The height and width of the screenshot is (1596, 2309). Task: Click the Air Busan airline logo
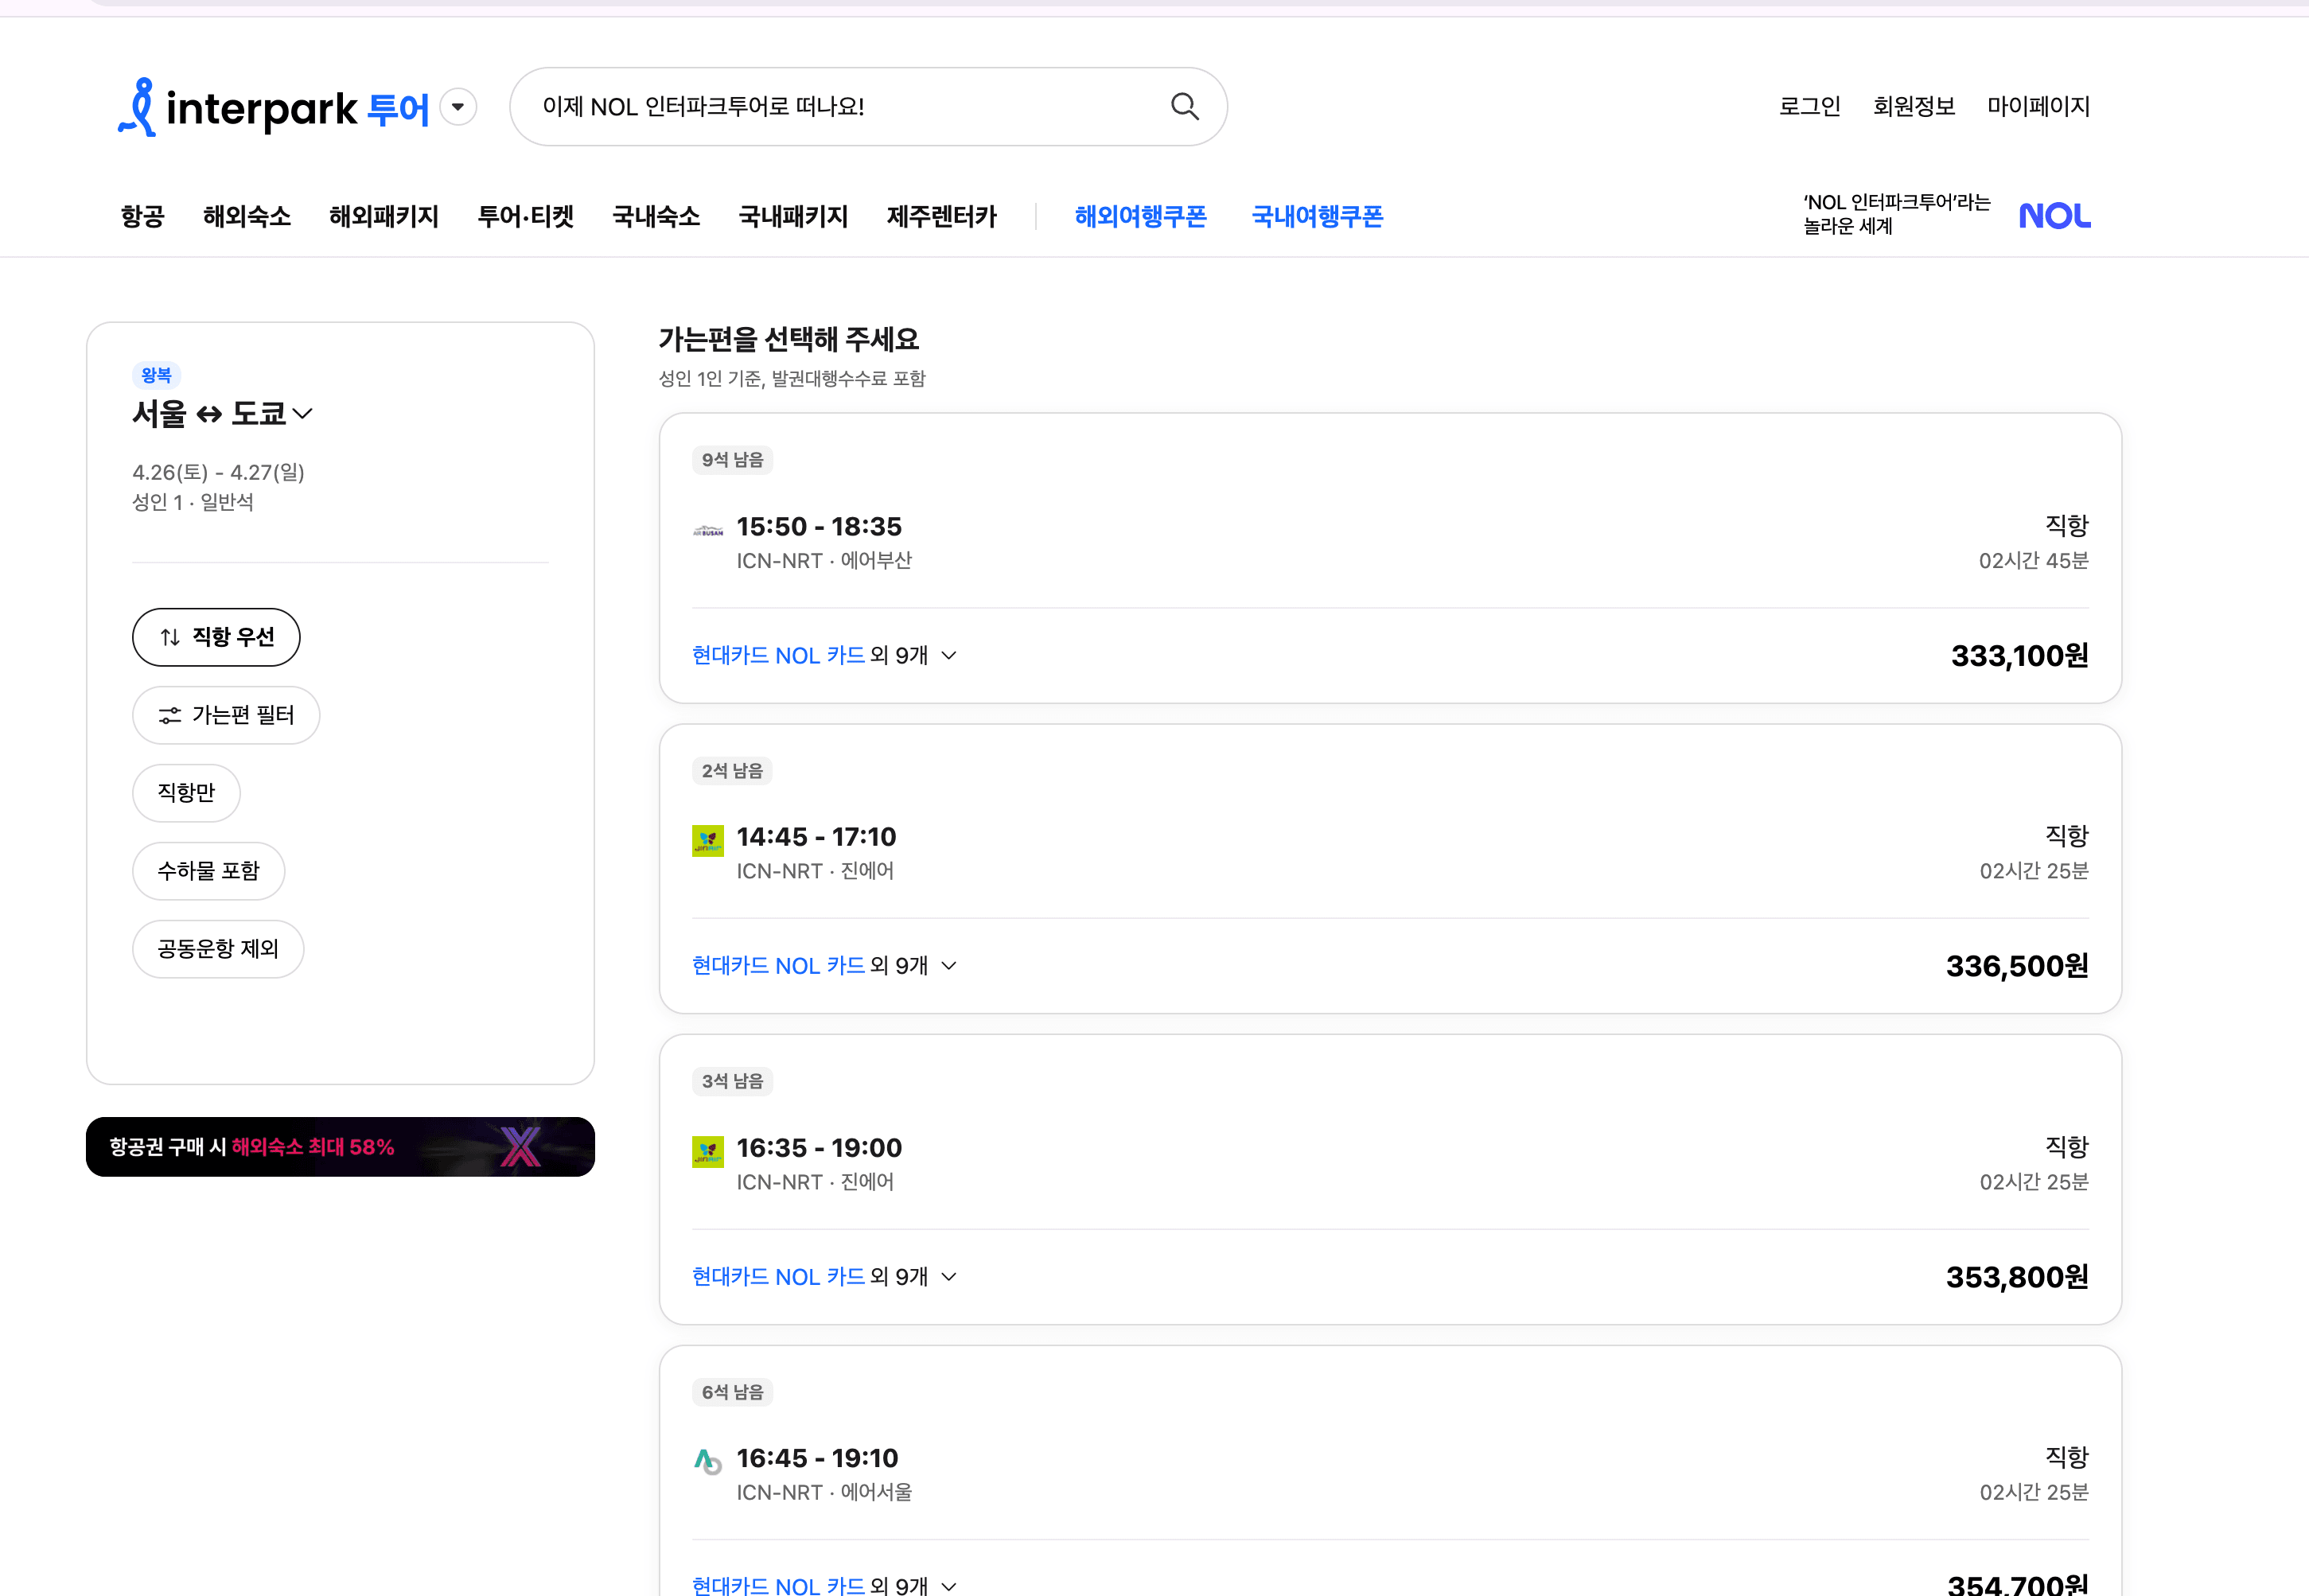708,531
